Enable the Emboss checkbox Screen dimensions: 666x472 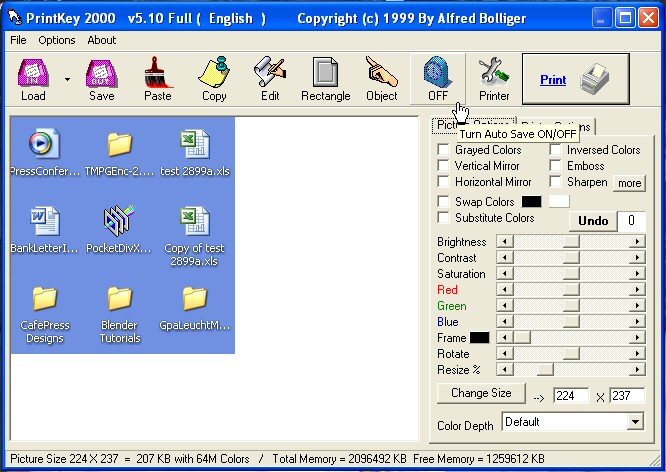click(x=556, y=165)
